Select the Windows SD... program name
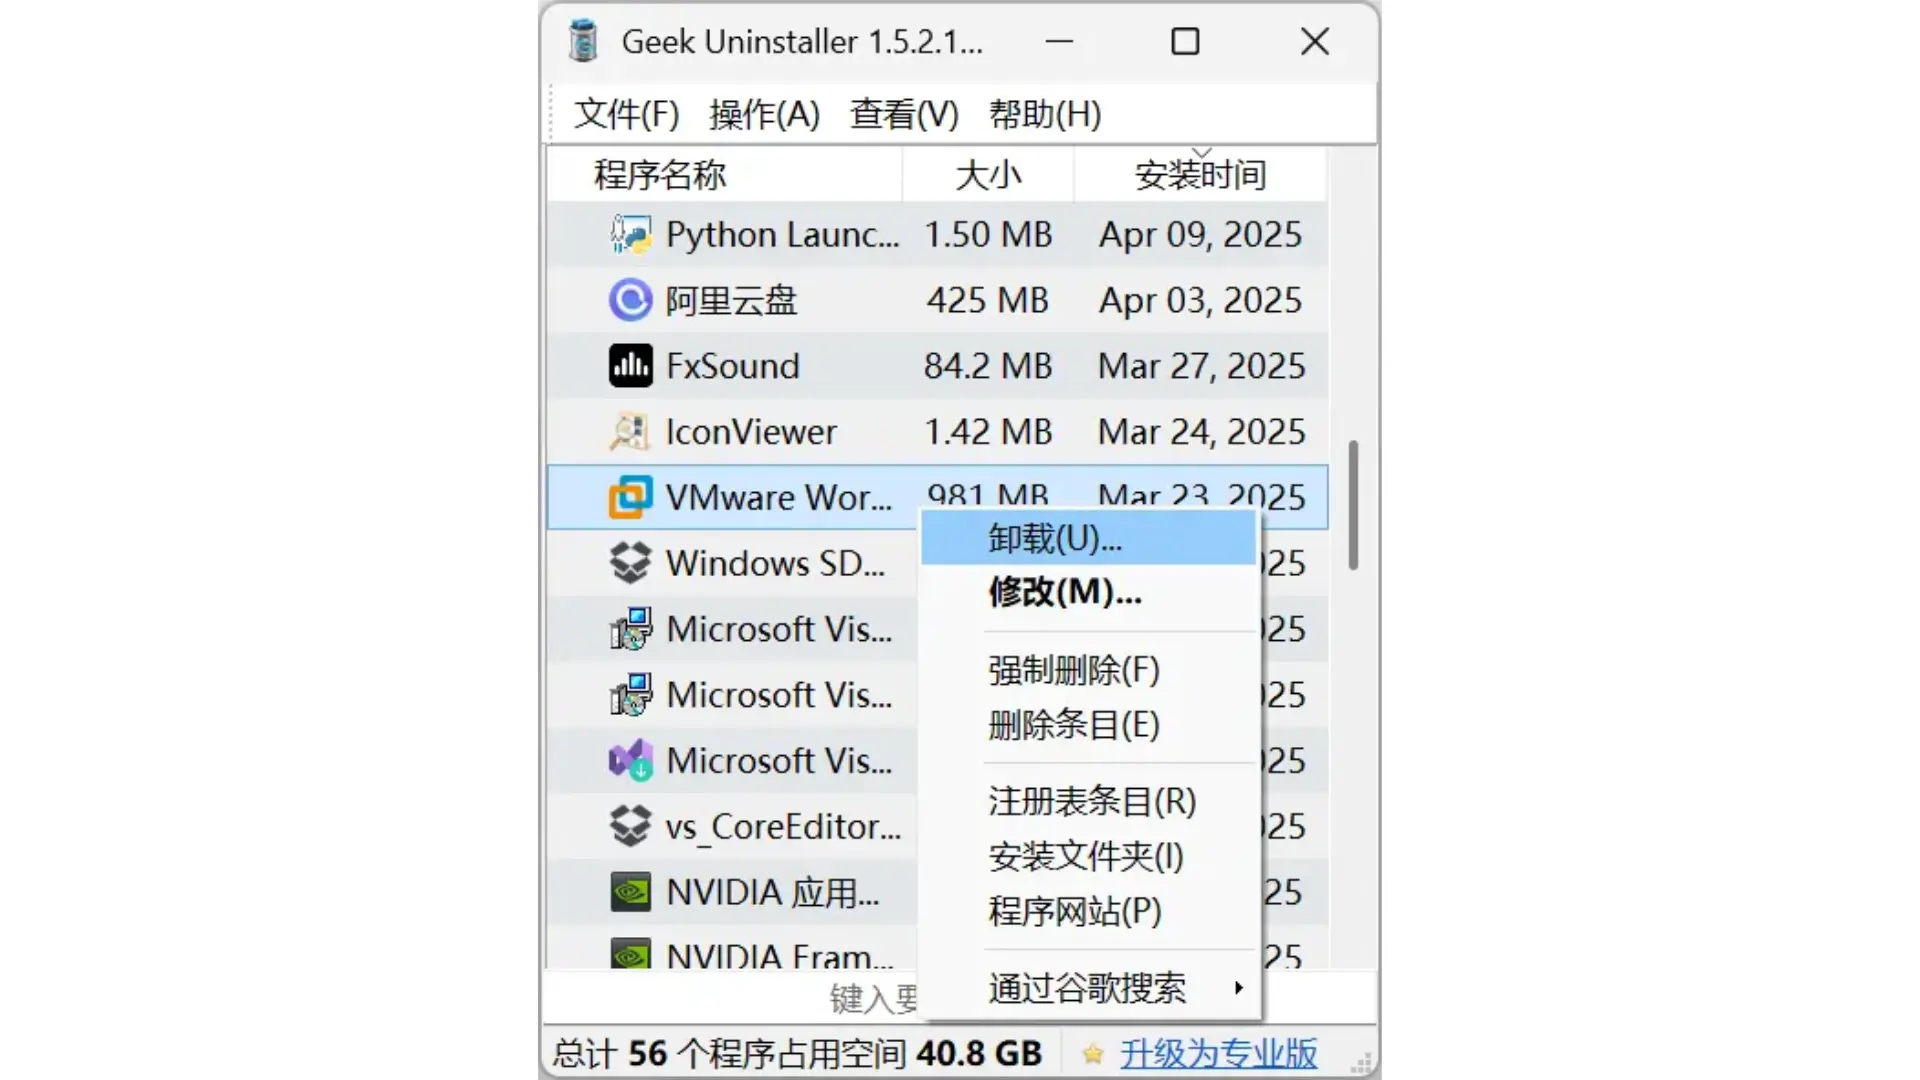The width and height of the screenshot is (1920, 1080). pyautogui.click(x=775, y=564)
